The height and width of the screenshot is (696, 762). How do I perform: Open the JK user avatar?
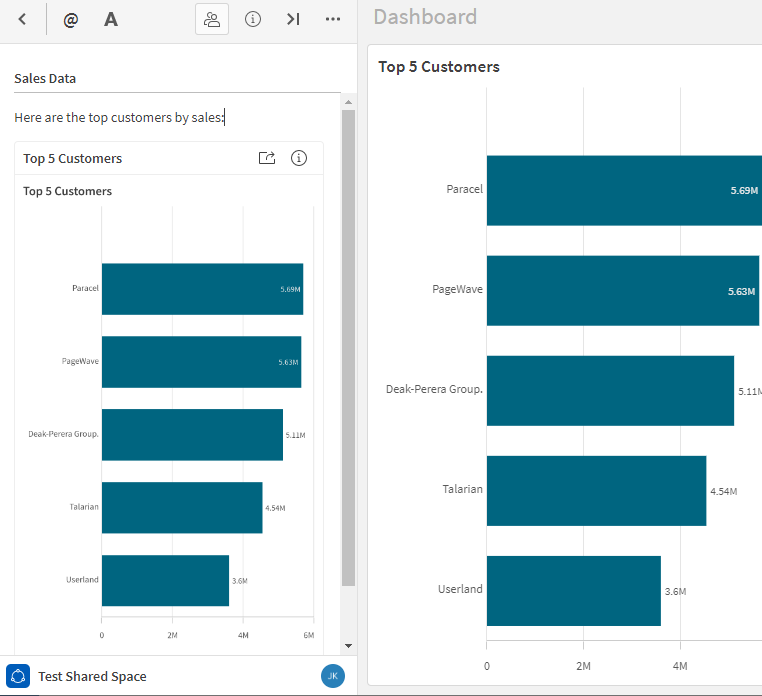(333, 676)
